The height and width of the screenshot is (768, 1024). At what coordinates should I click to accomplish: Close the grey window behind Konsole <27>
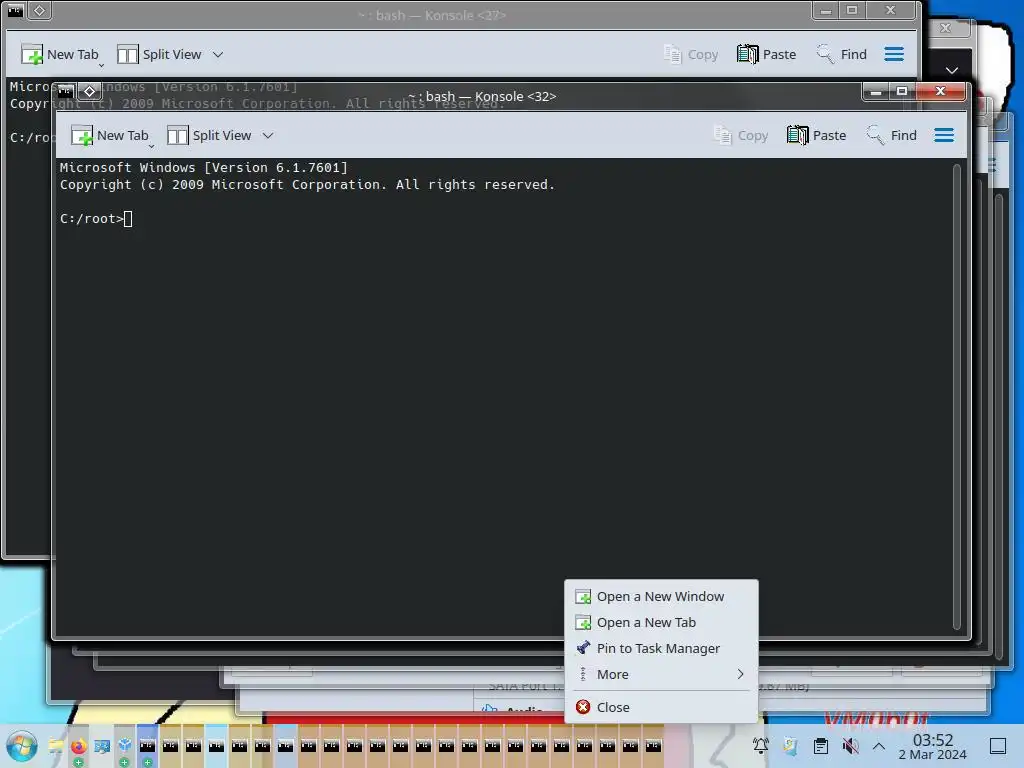946,28
